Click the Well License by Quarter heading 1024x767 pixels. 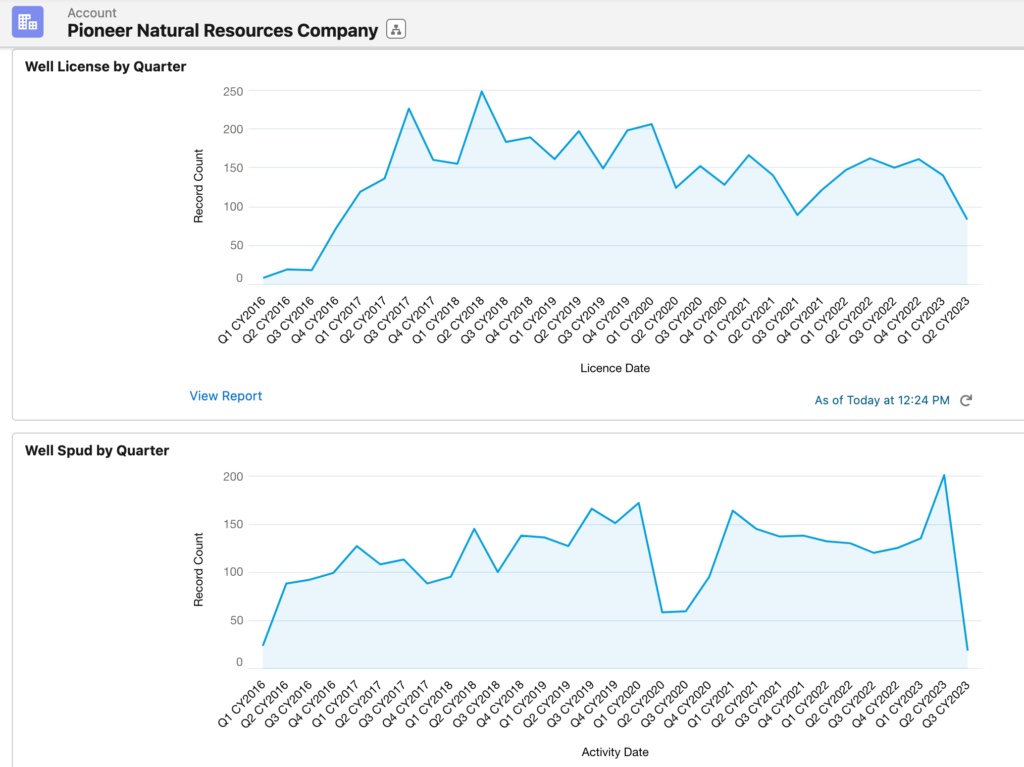[105, 67]
